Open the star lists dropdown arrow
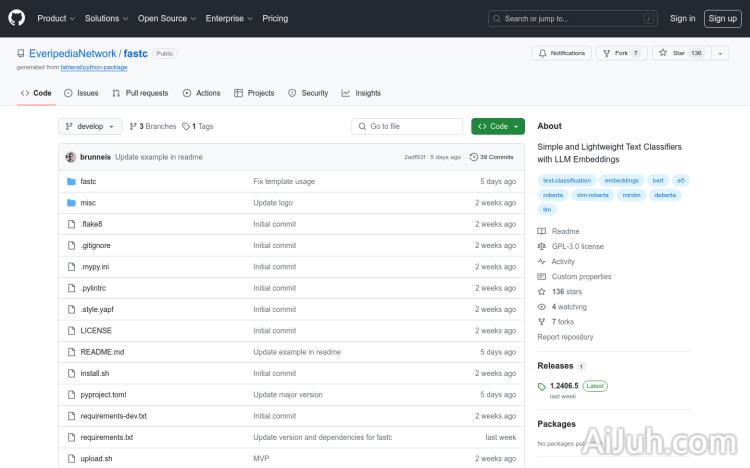 tap(720, 53)
